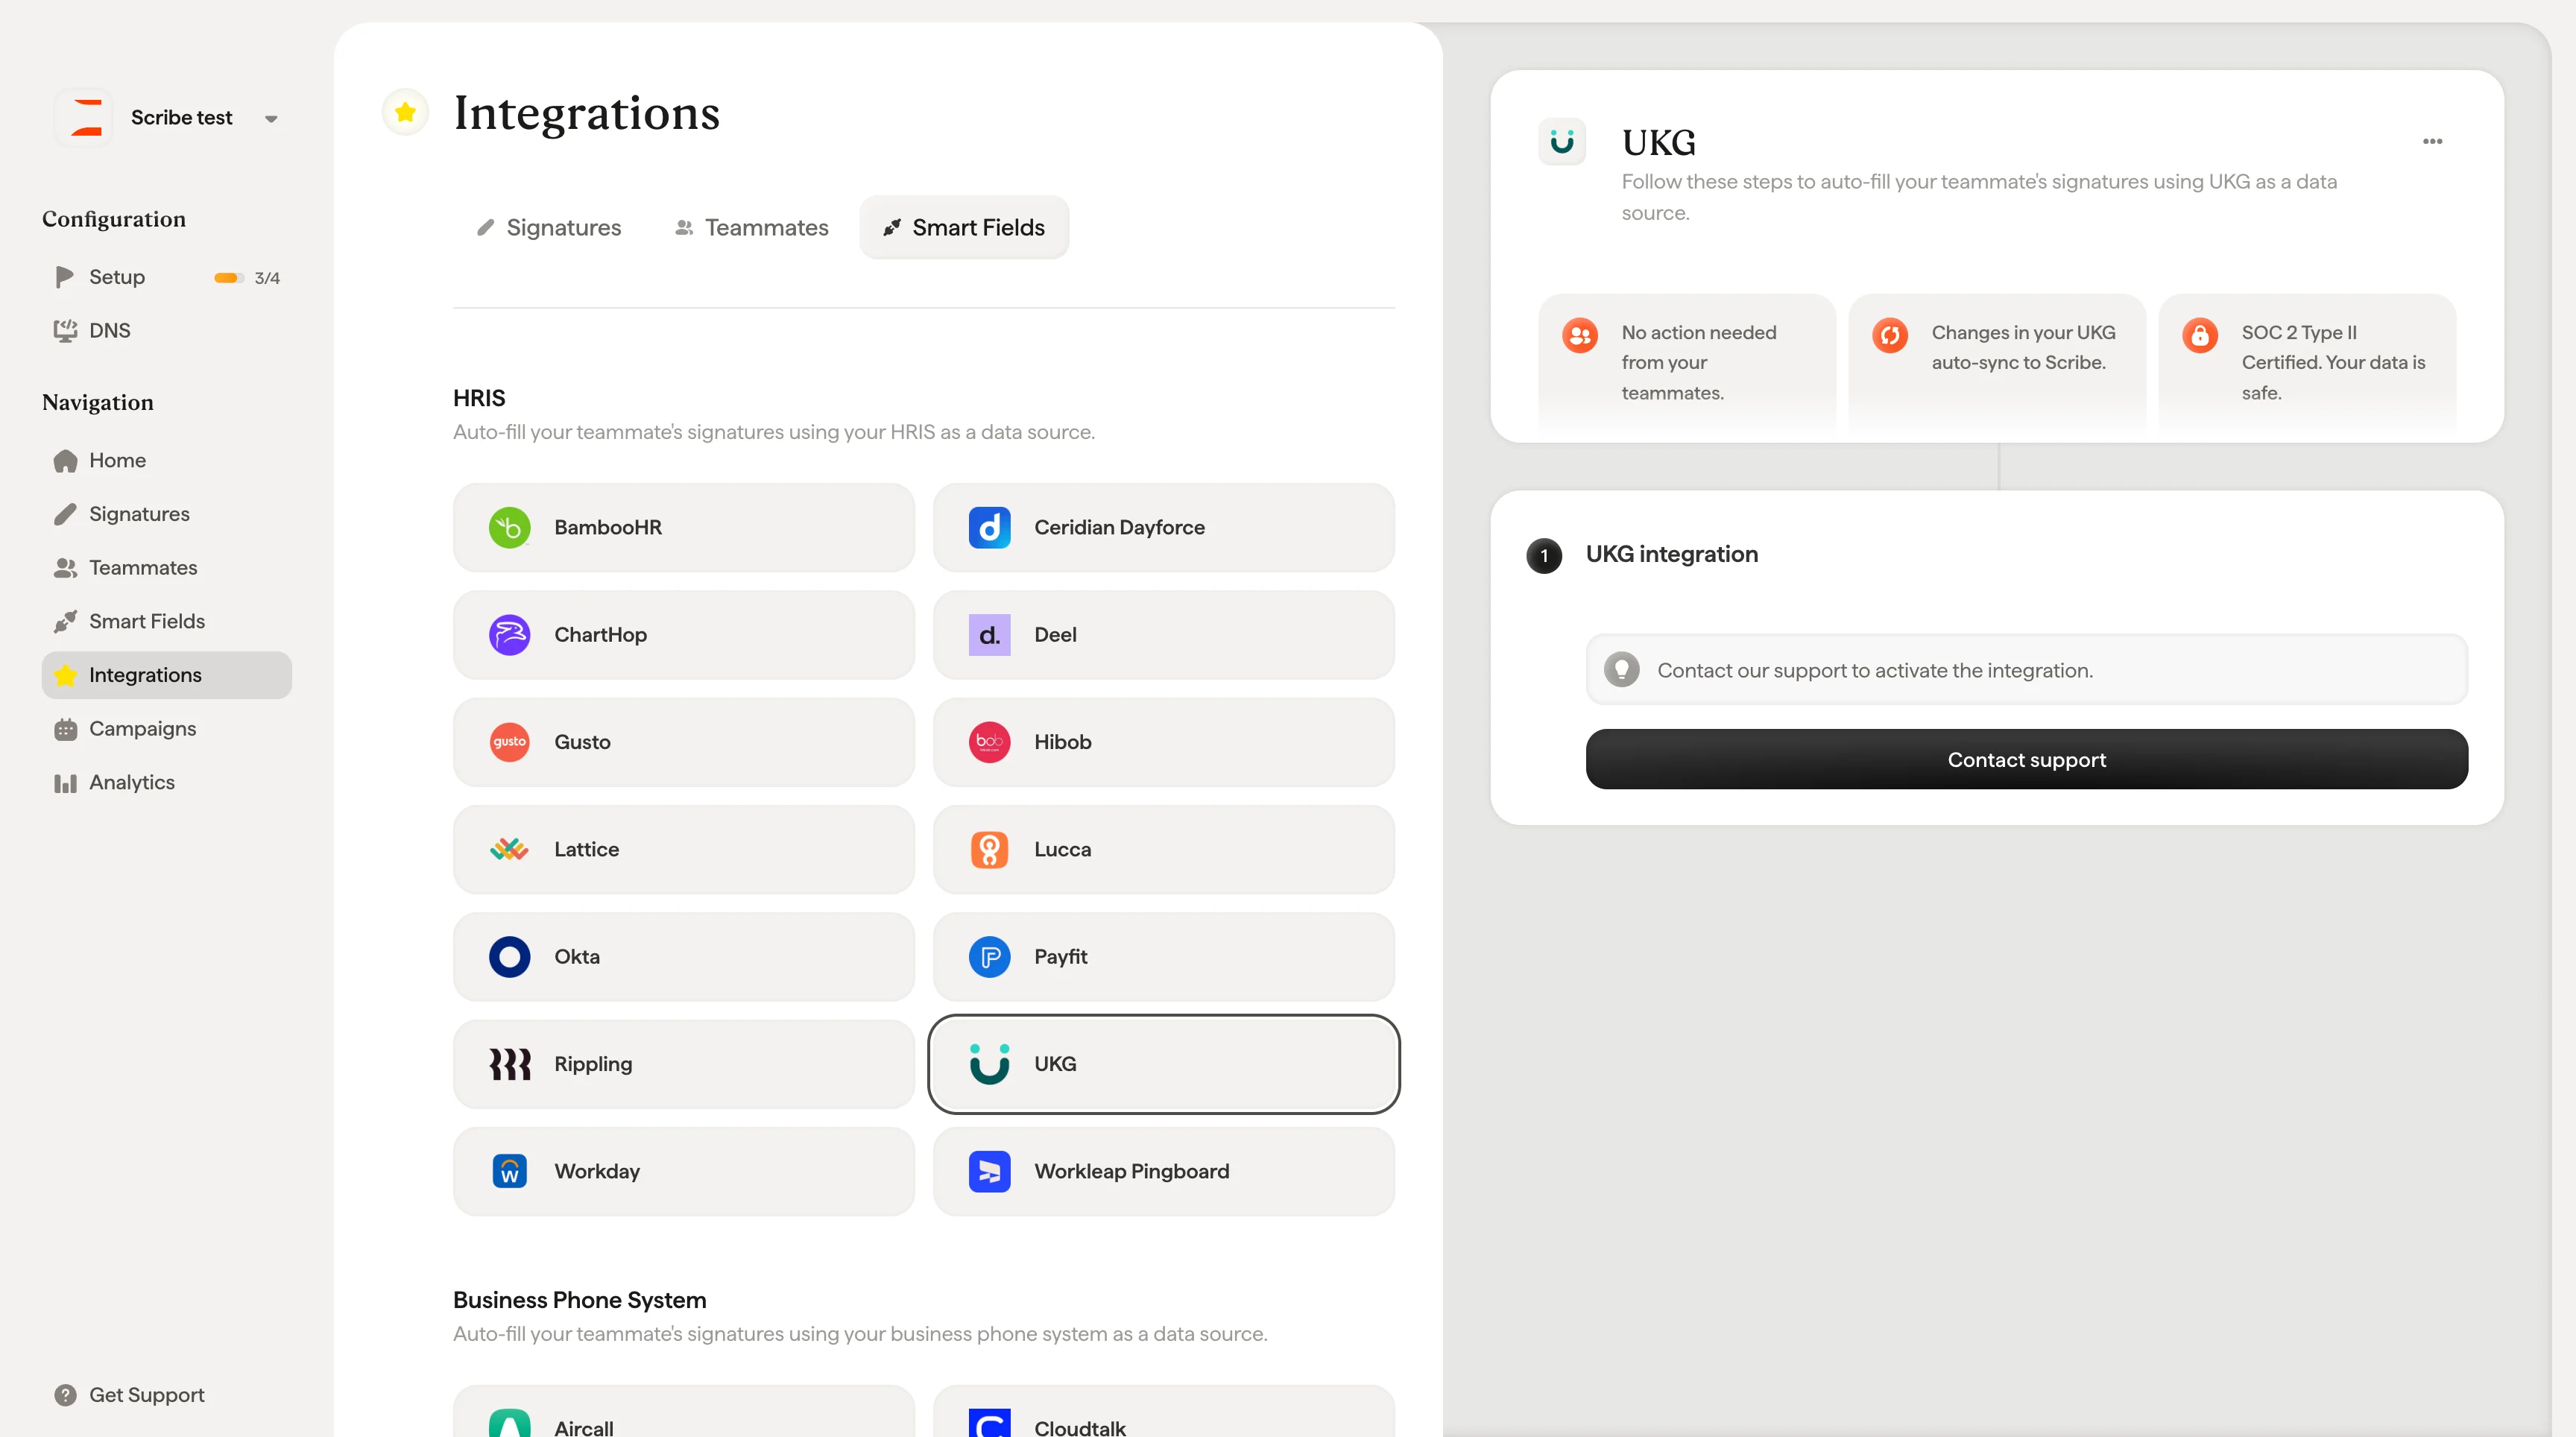
Task: Click the Signatures pen icon in sidebar
Action: pyautogui.click(x=65, y=514)
